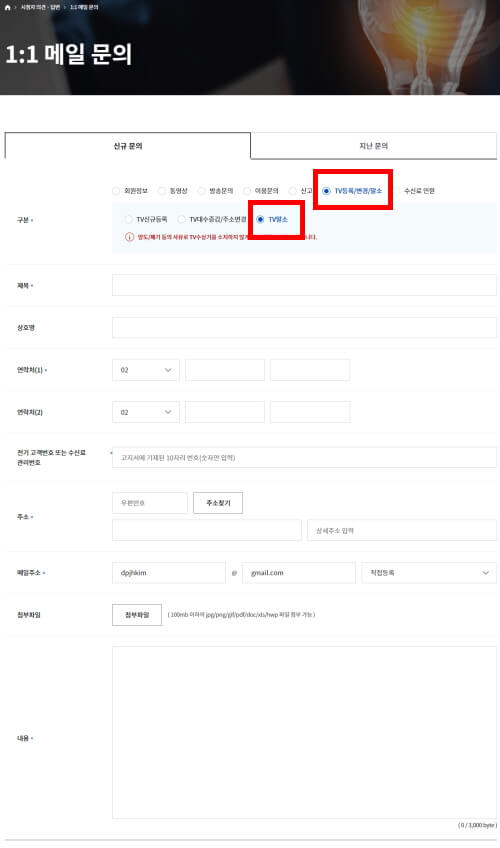Click the last number field of 연락처(1)
The height and width of the screenshot is (848, 500).
310,370
